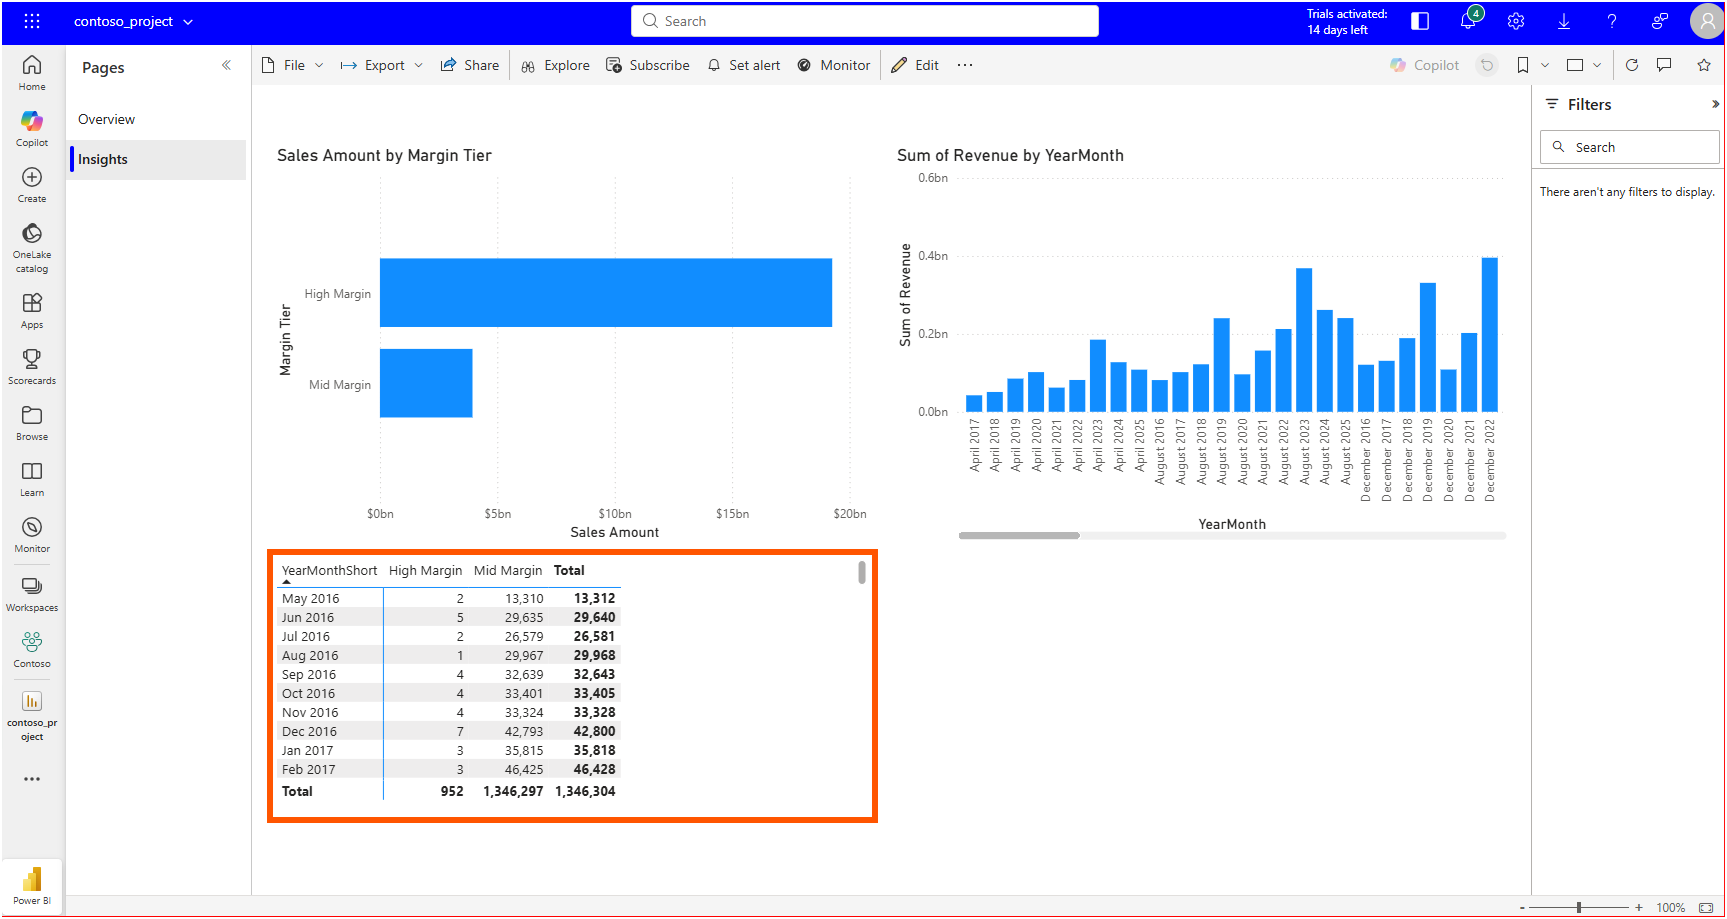
Task: Click the Create icon in sidebar
Action: click(x=32, y=184)
